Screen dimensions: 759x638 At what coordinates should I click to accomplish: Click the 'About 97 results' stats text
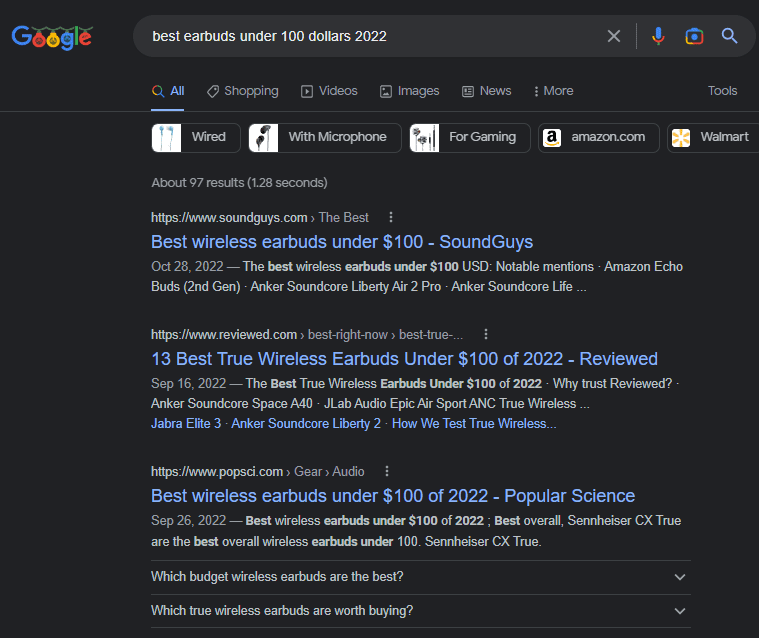click(239, 182)
